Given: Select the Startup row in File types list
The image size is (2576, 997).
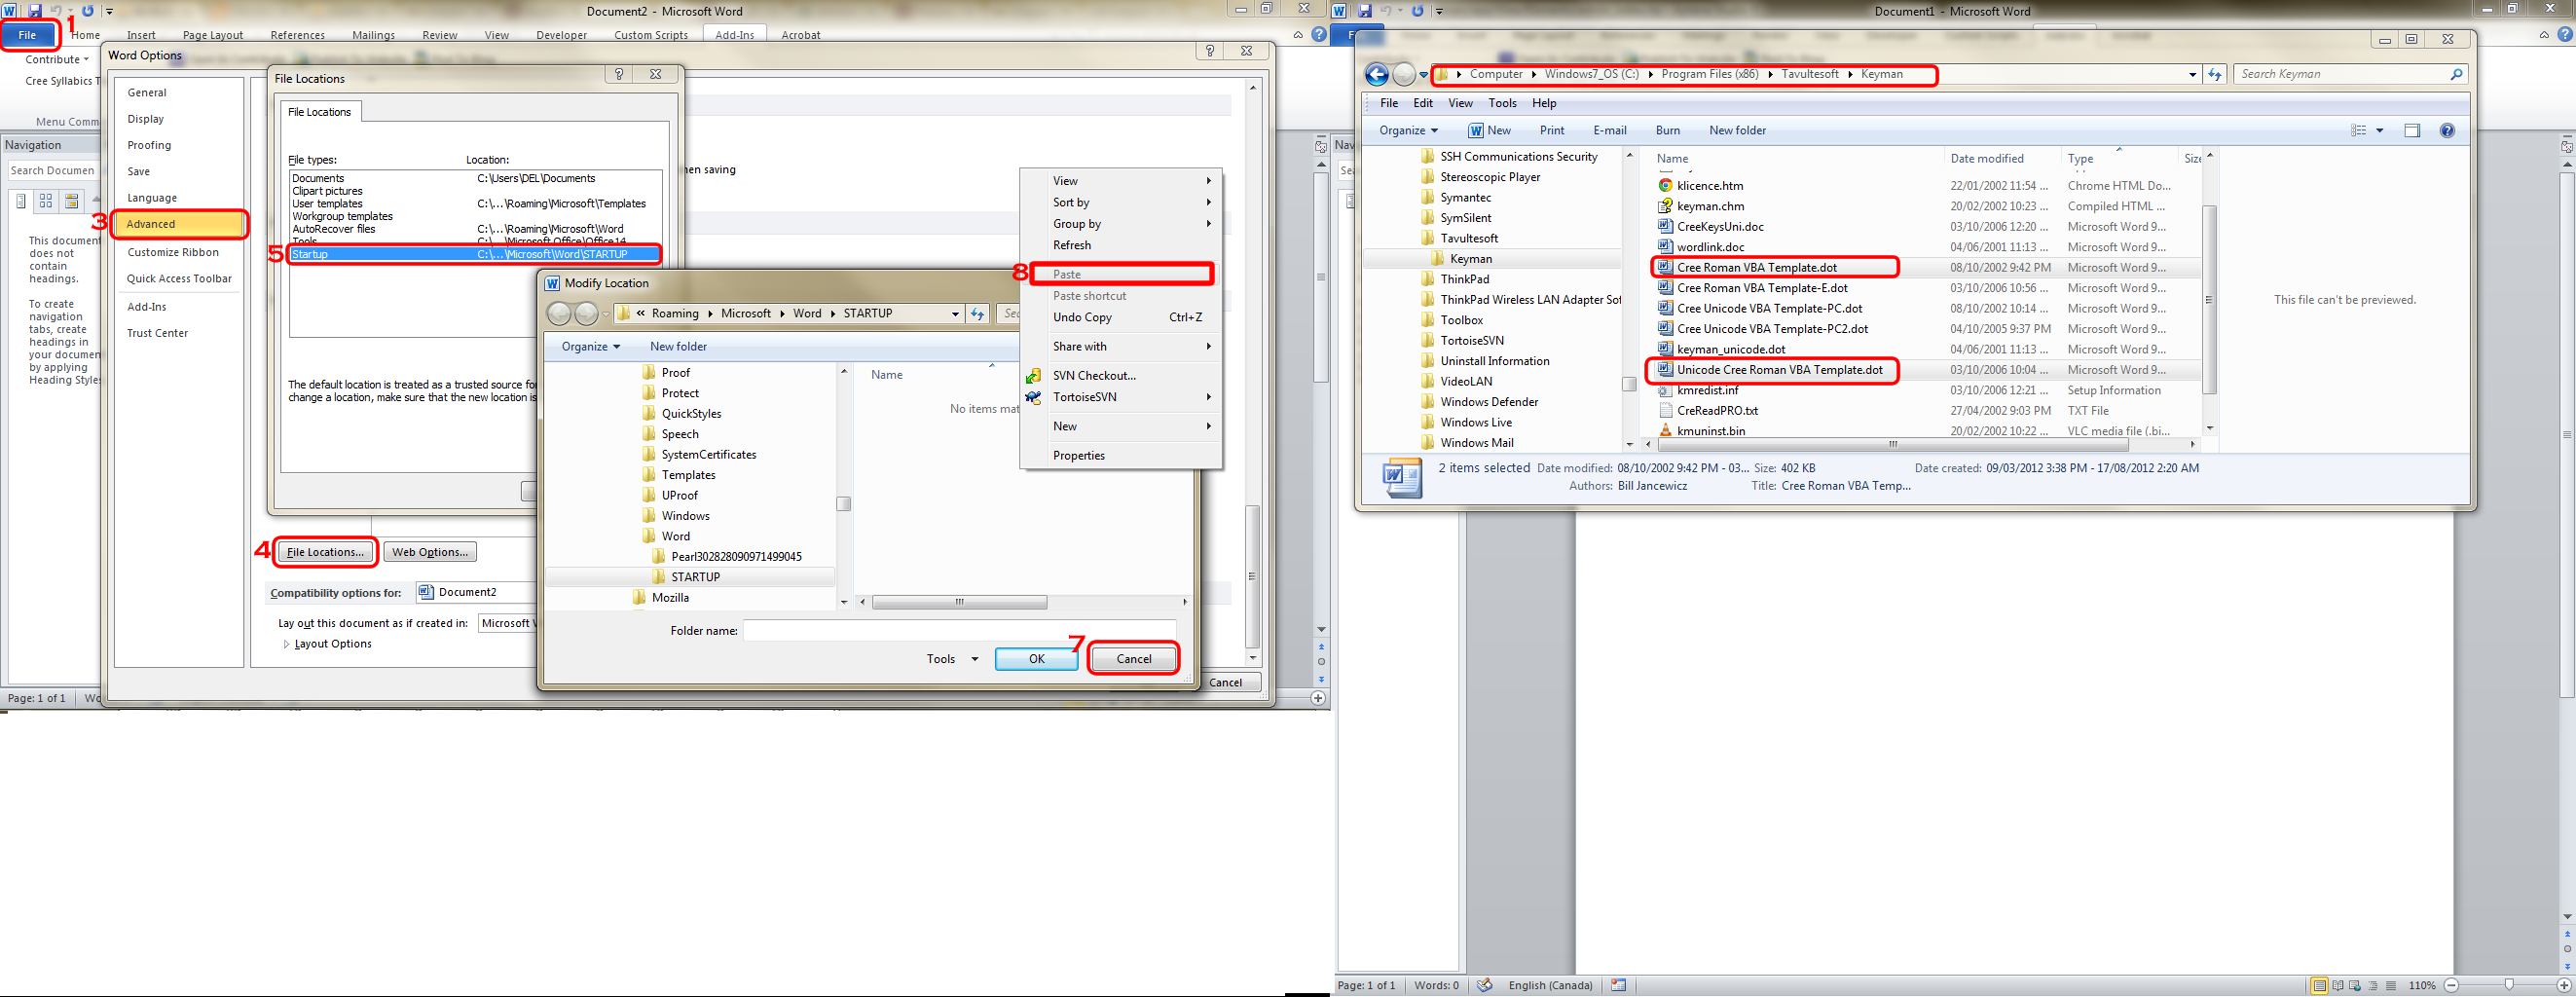Looking at the screenshot, I should click(475, 254).
